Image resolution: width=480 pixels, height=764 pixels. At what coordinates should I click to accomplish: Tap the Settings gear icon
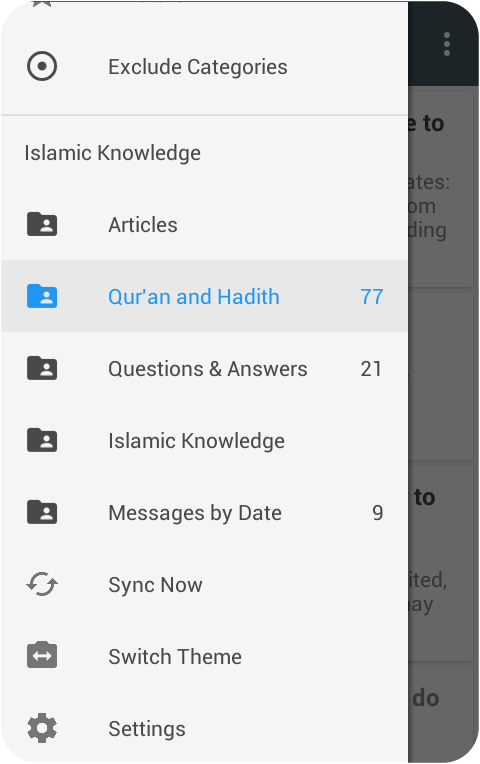[42, 728]
